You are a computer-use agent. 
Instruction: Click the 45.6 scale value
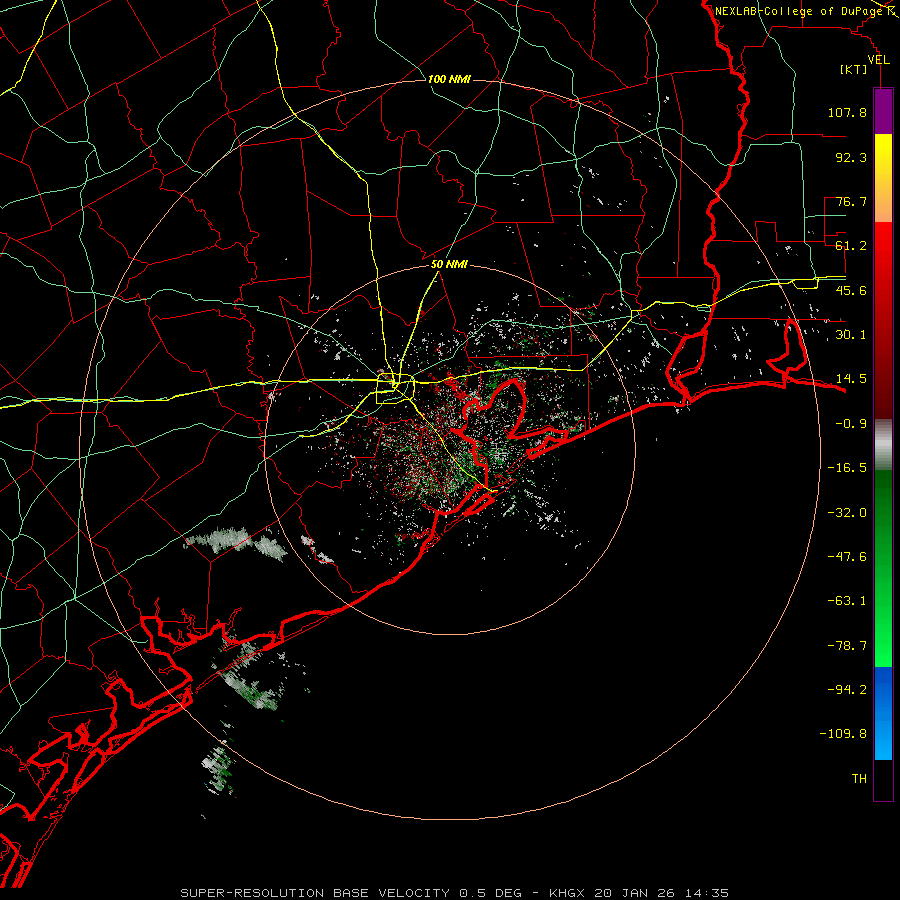851,290
